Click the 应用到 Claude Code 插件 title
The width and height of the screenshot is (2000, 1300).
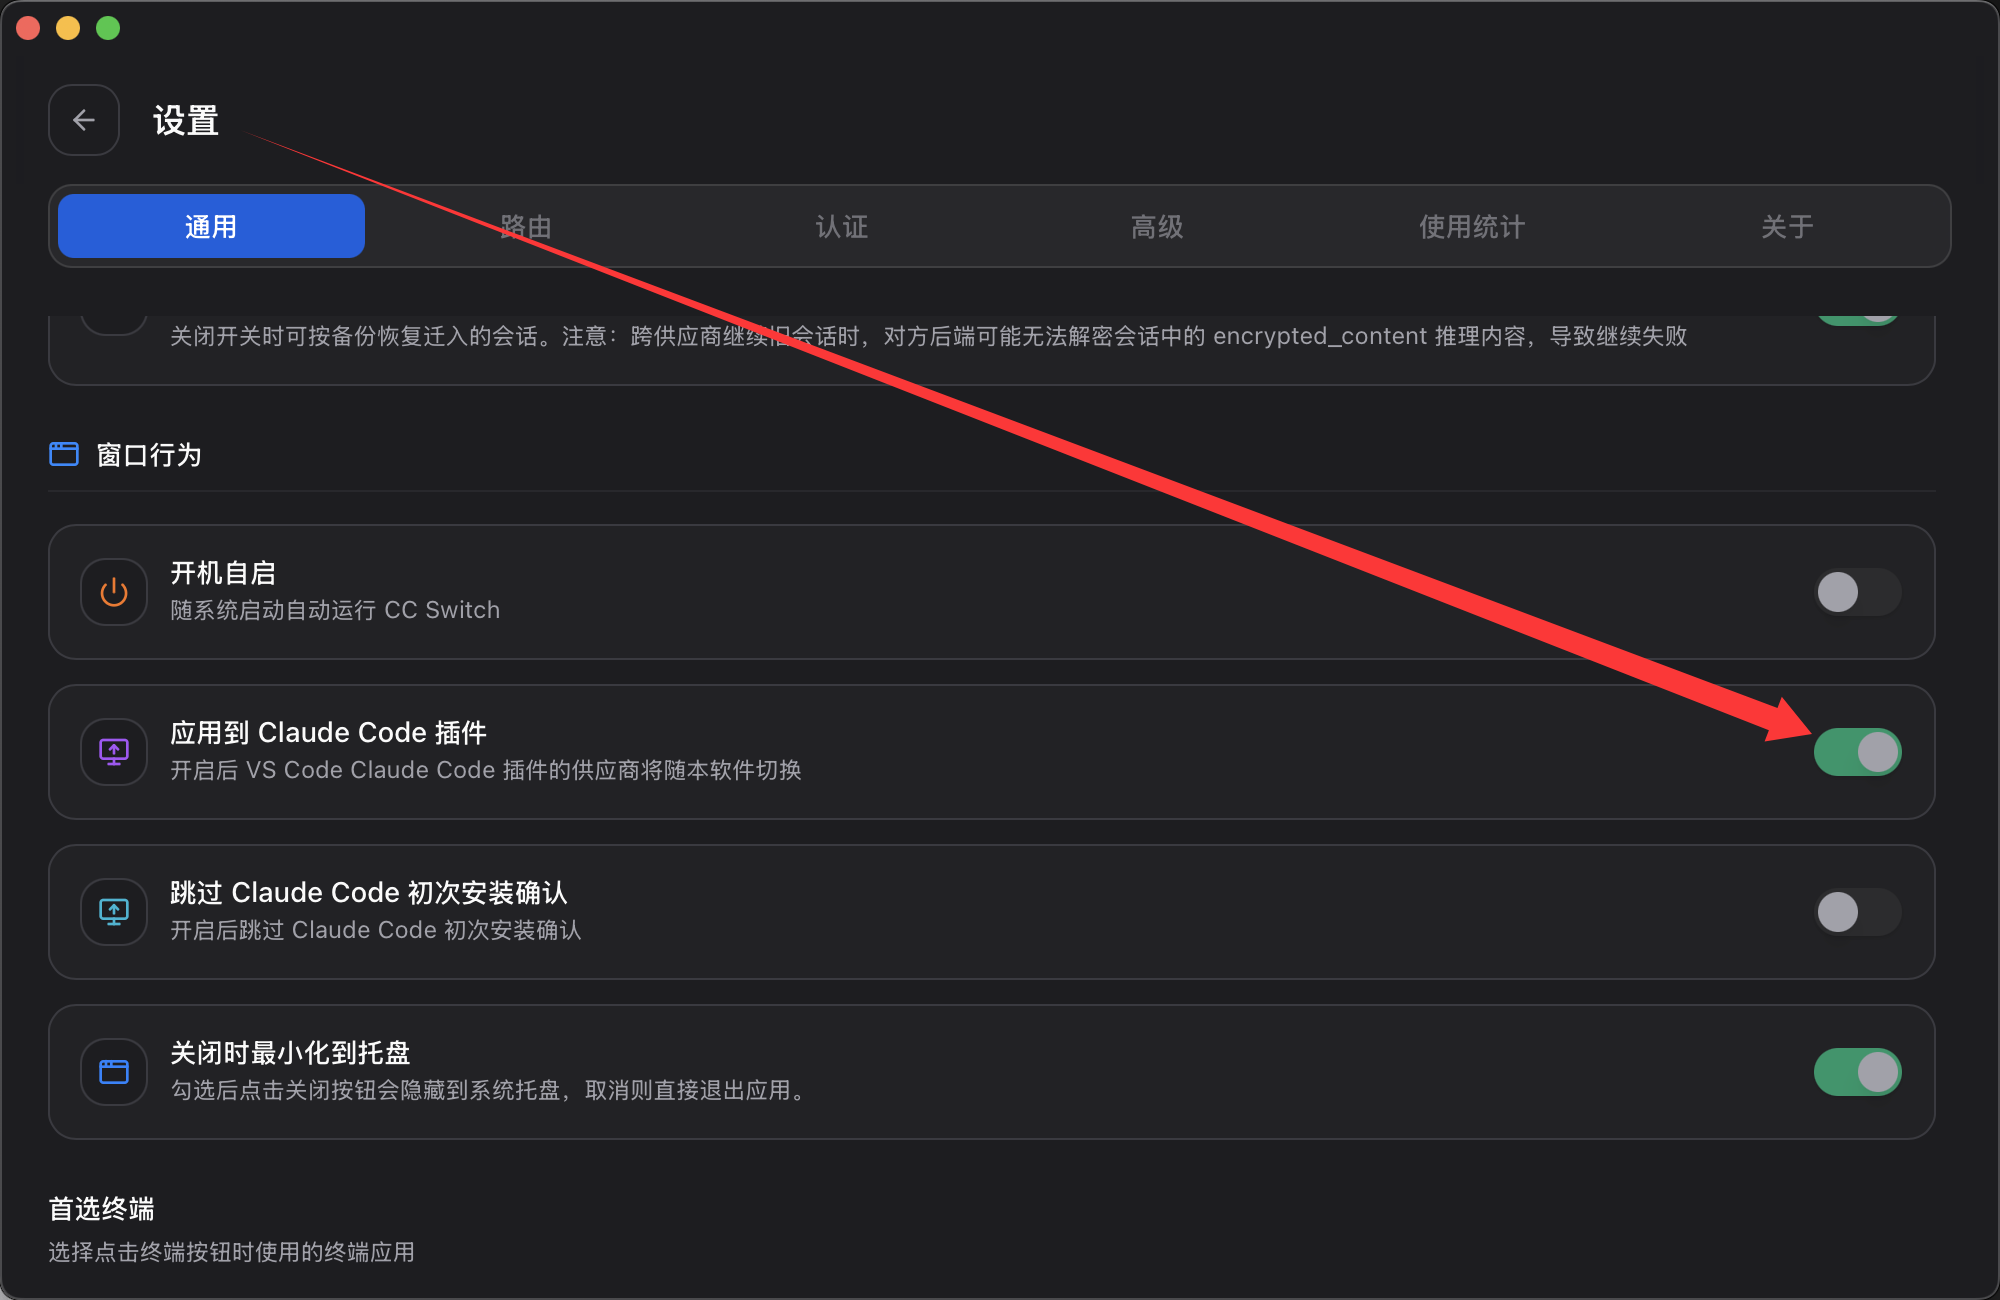(x=328, y=733)
